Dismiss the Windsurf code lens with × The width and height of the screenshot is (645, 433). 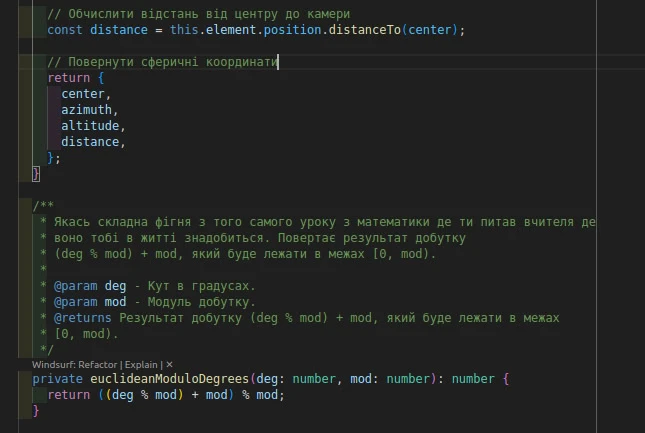170,365
